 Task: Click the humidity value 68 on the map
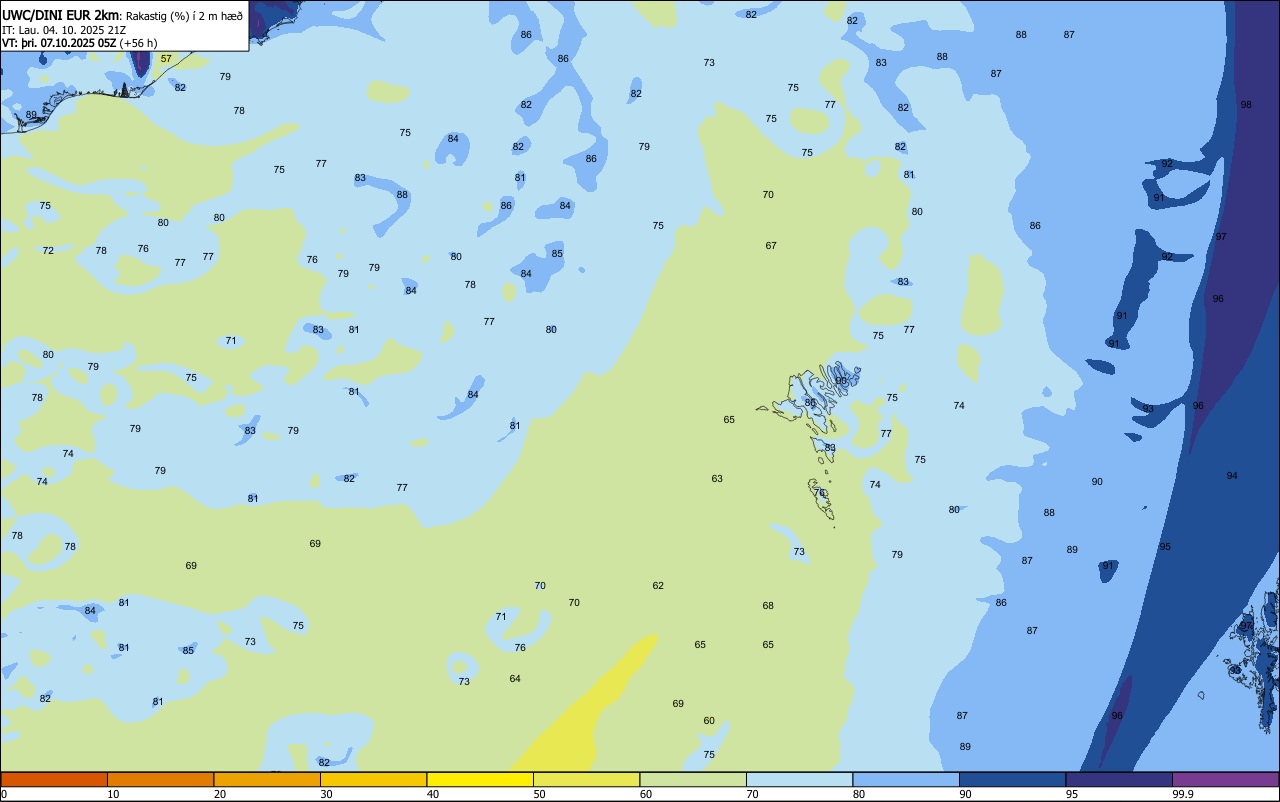click(x=768, y=606)
